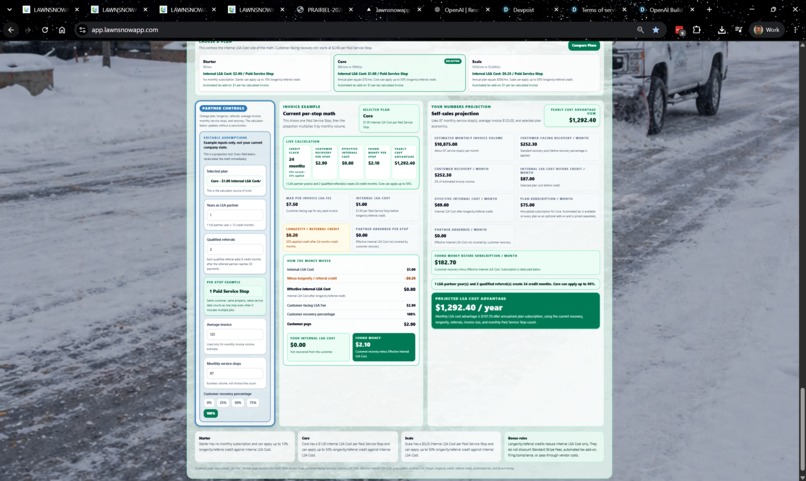Click the Qualified referrals input field
The image size is (806, 481).
tap(235, 249)
